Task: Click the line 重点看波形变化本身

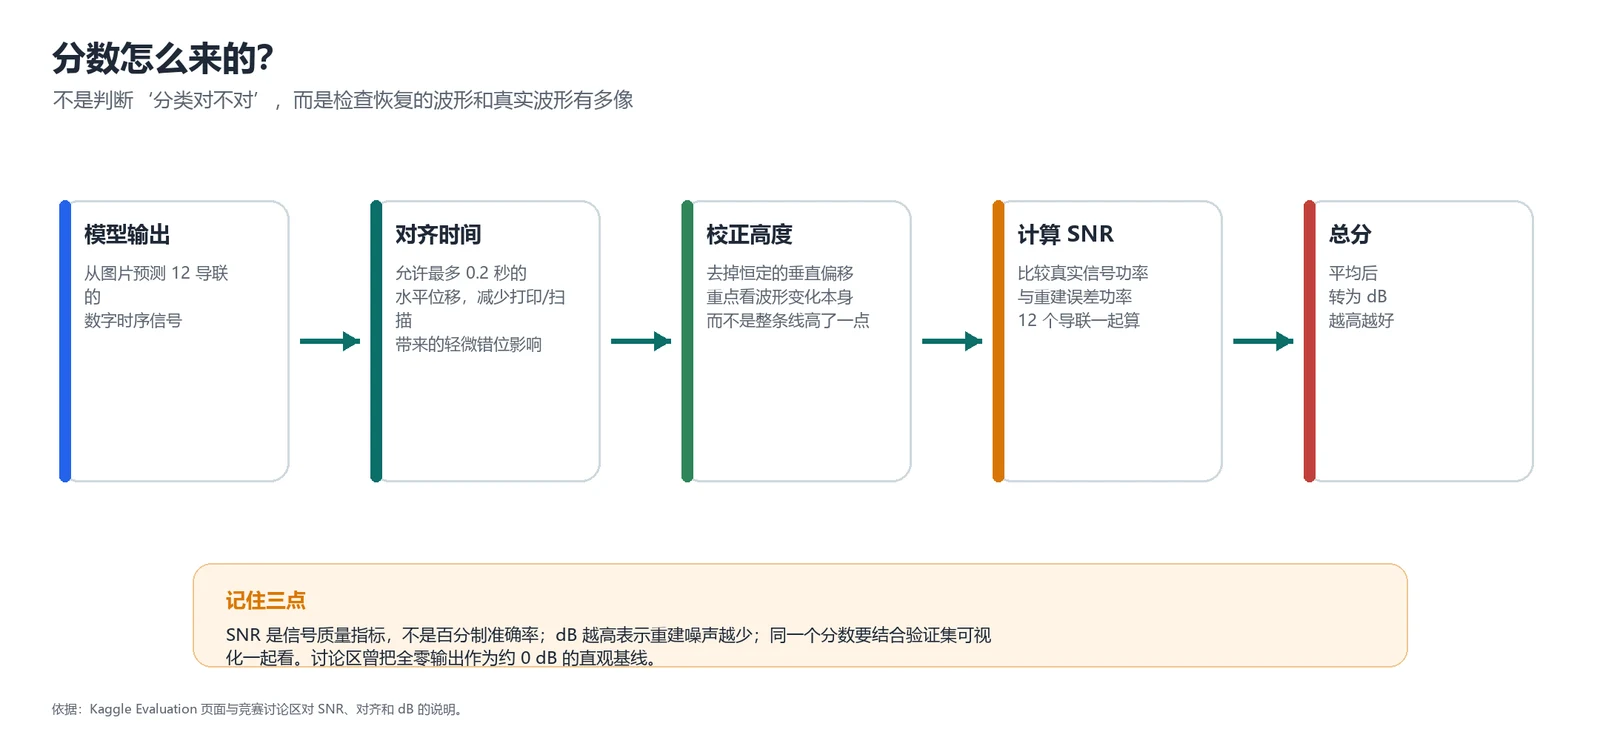Action: 780,297
